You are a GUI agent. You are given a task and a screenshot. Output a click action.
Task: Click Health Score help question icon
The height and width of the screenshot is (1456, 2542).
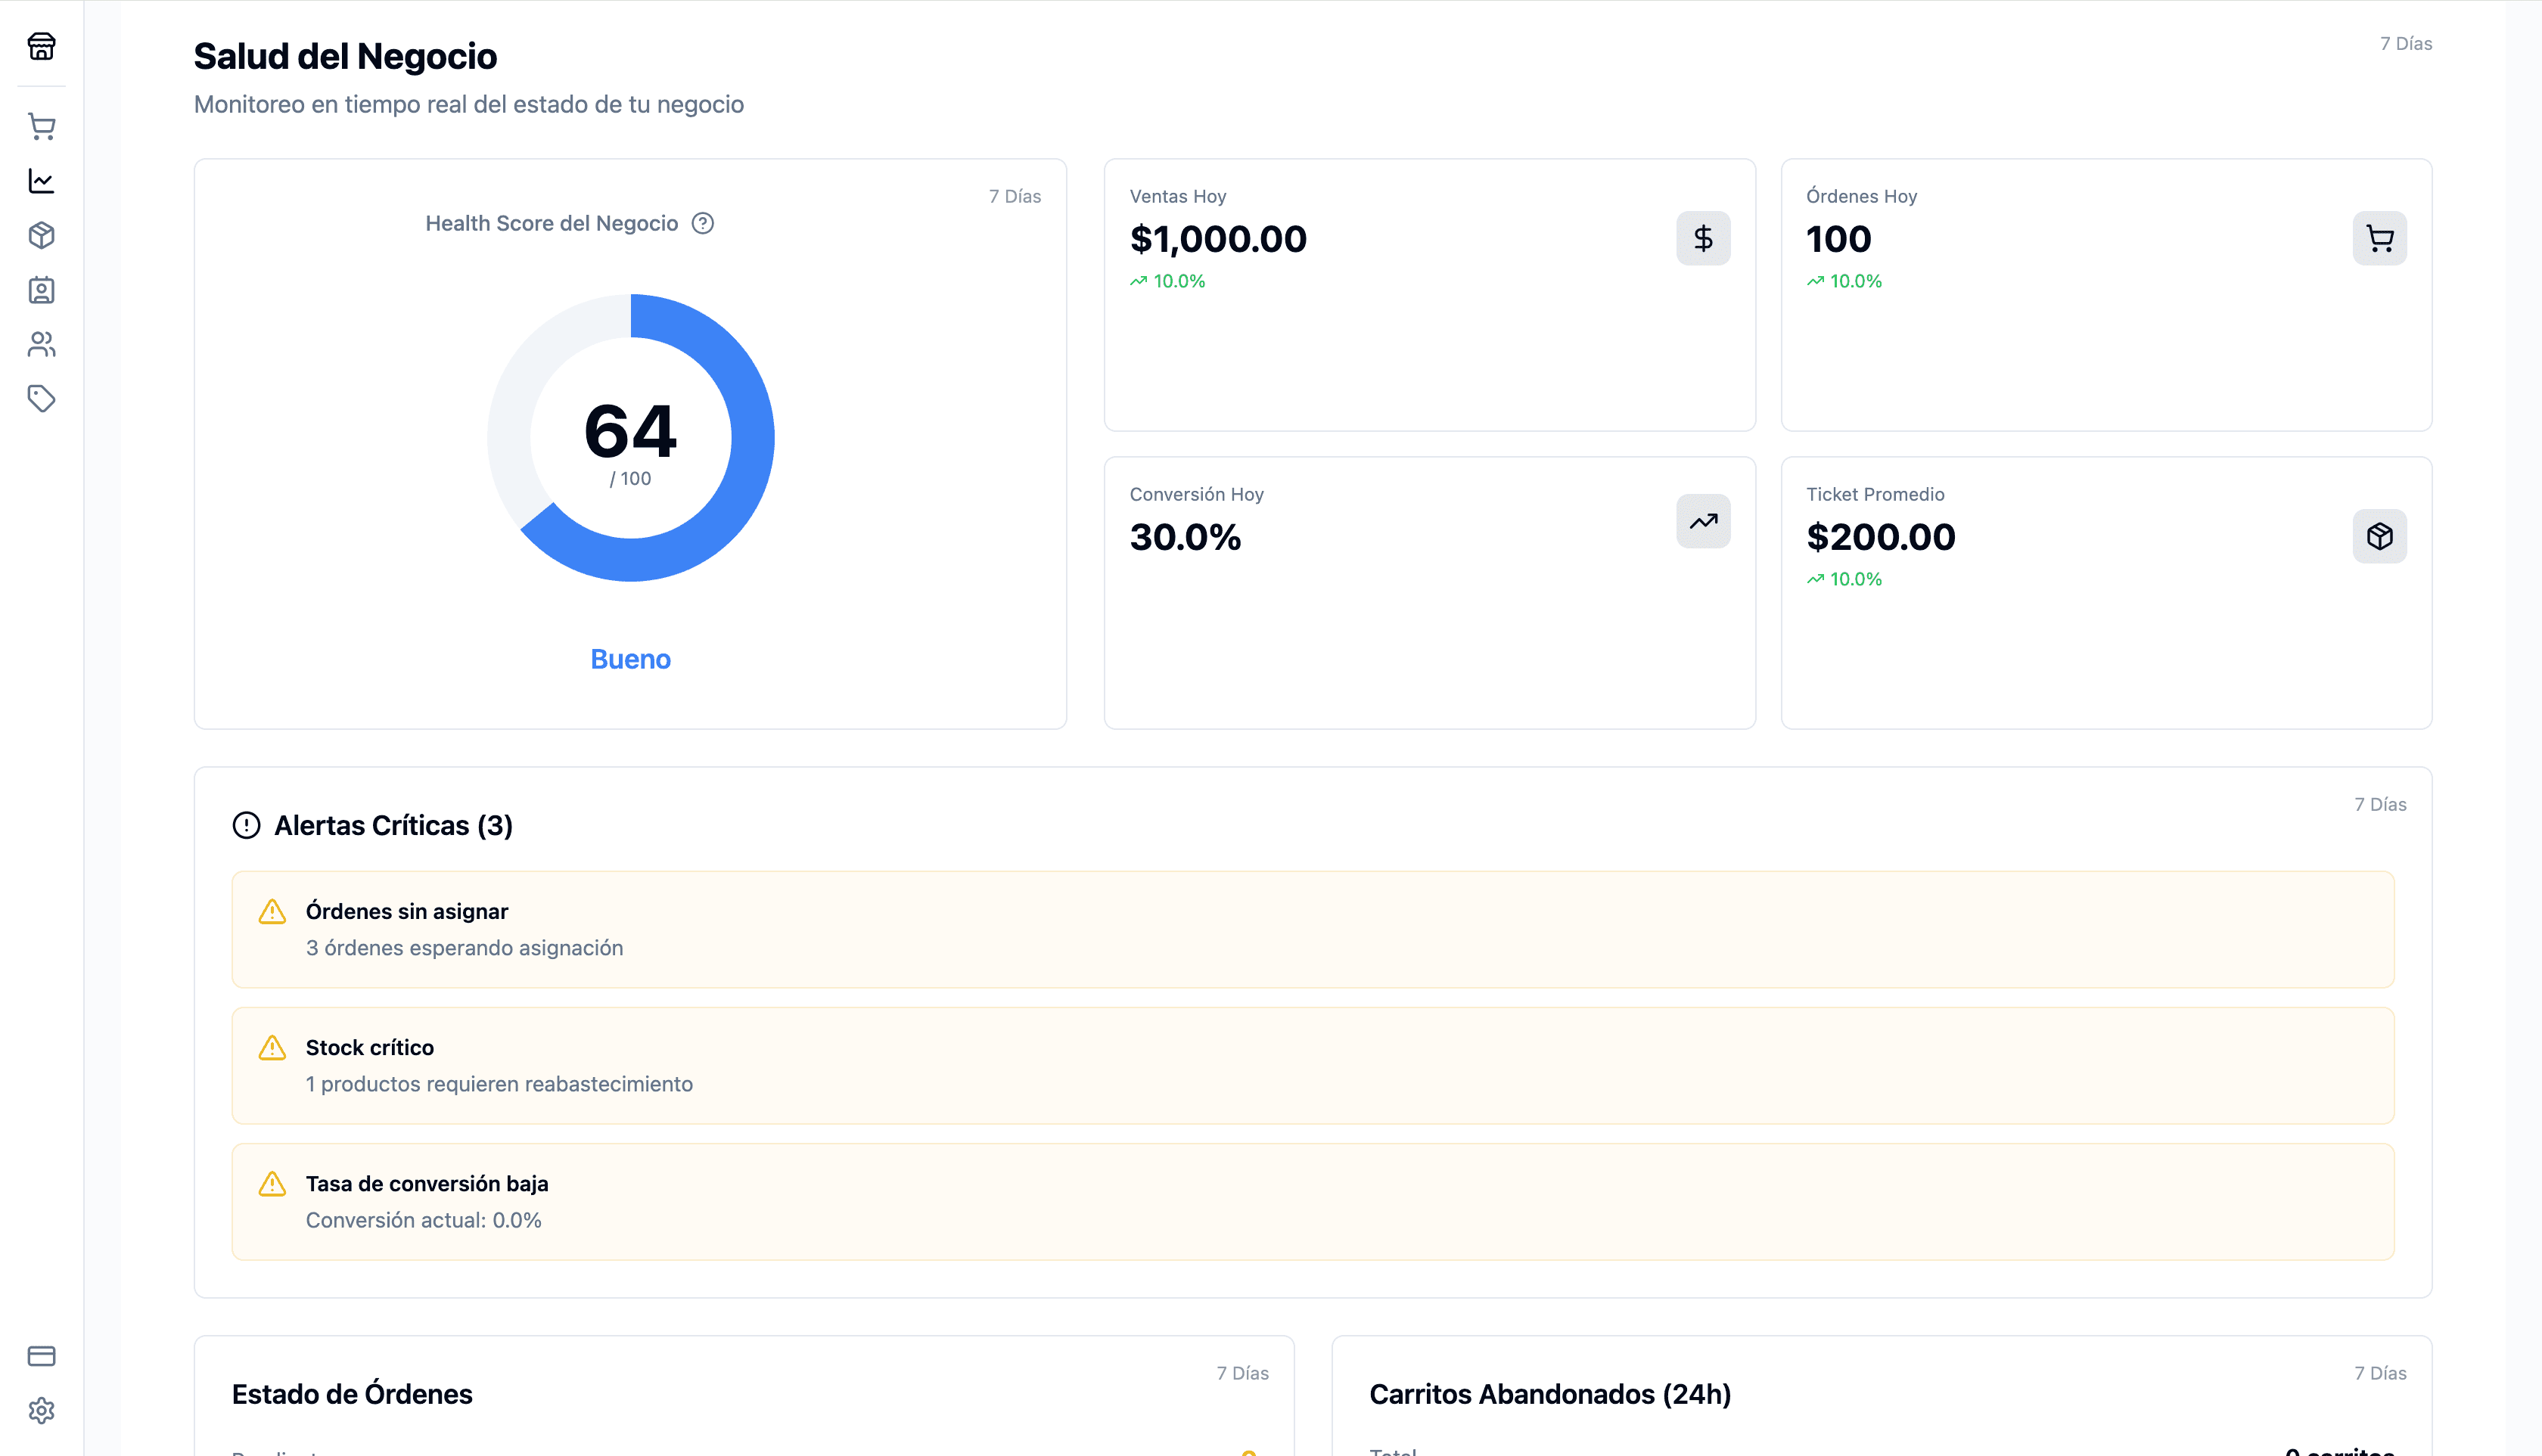[703, 223]
